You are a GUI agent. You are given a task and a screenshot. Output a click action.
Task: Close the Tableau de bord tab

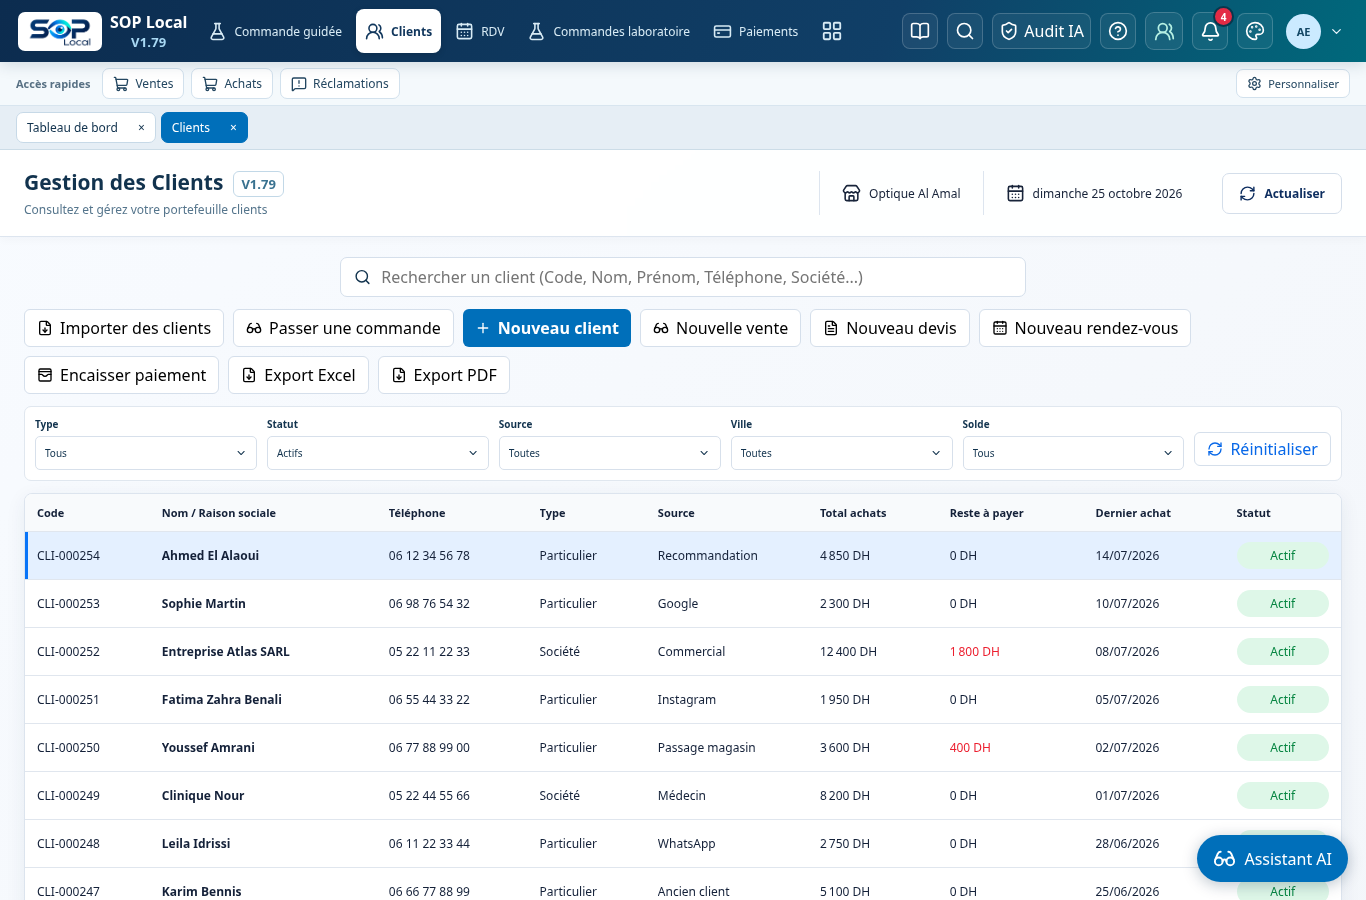(x=141, y=128)
